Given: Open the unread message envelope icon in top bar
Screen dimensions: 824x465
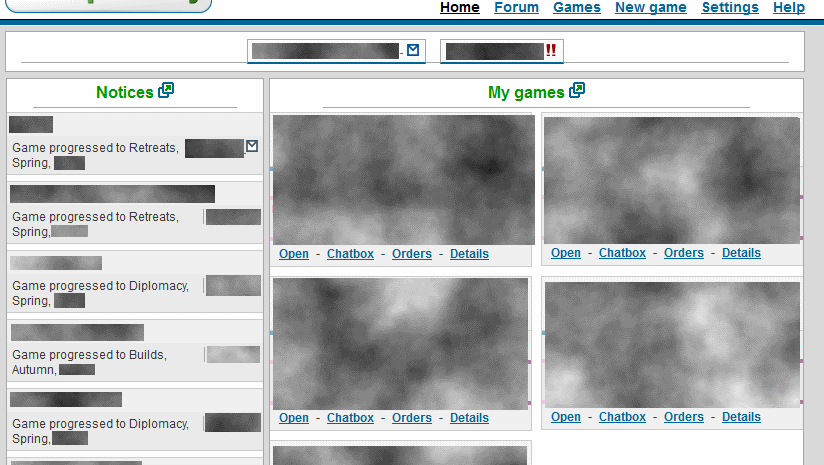Looking at the screenshot, I should coord(413,50).
